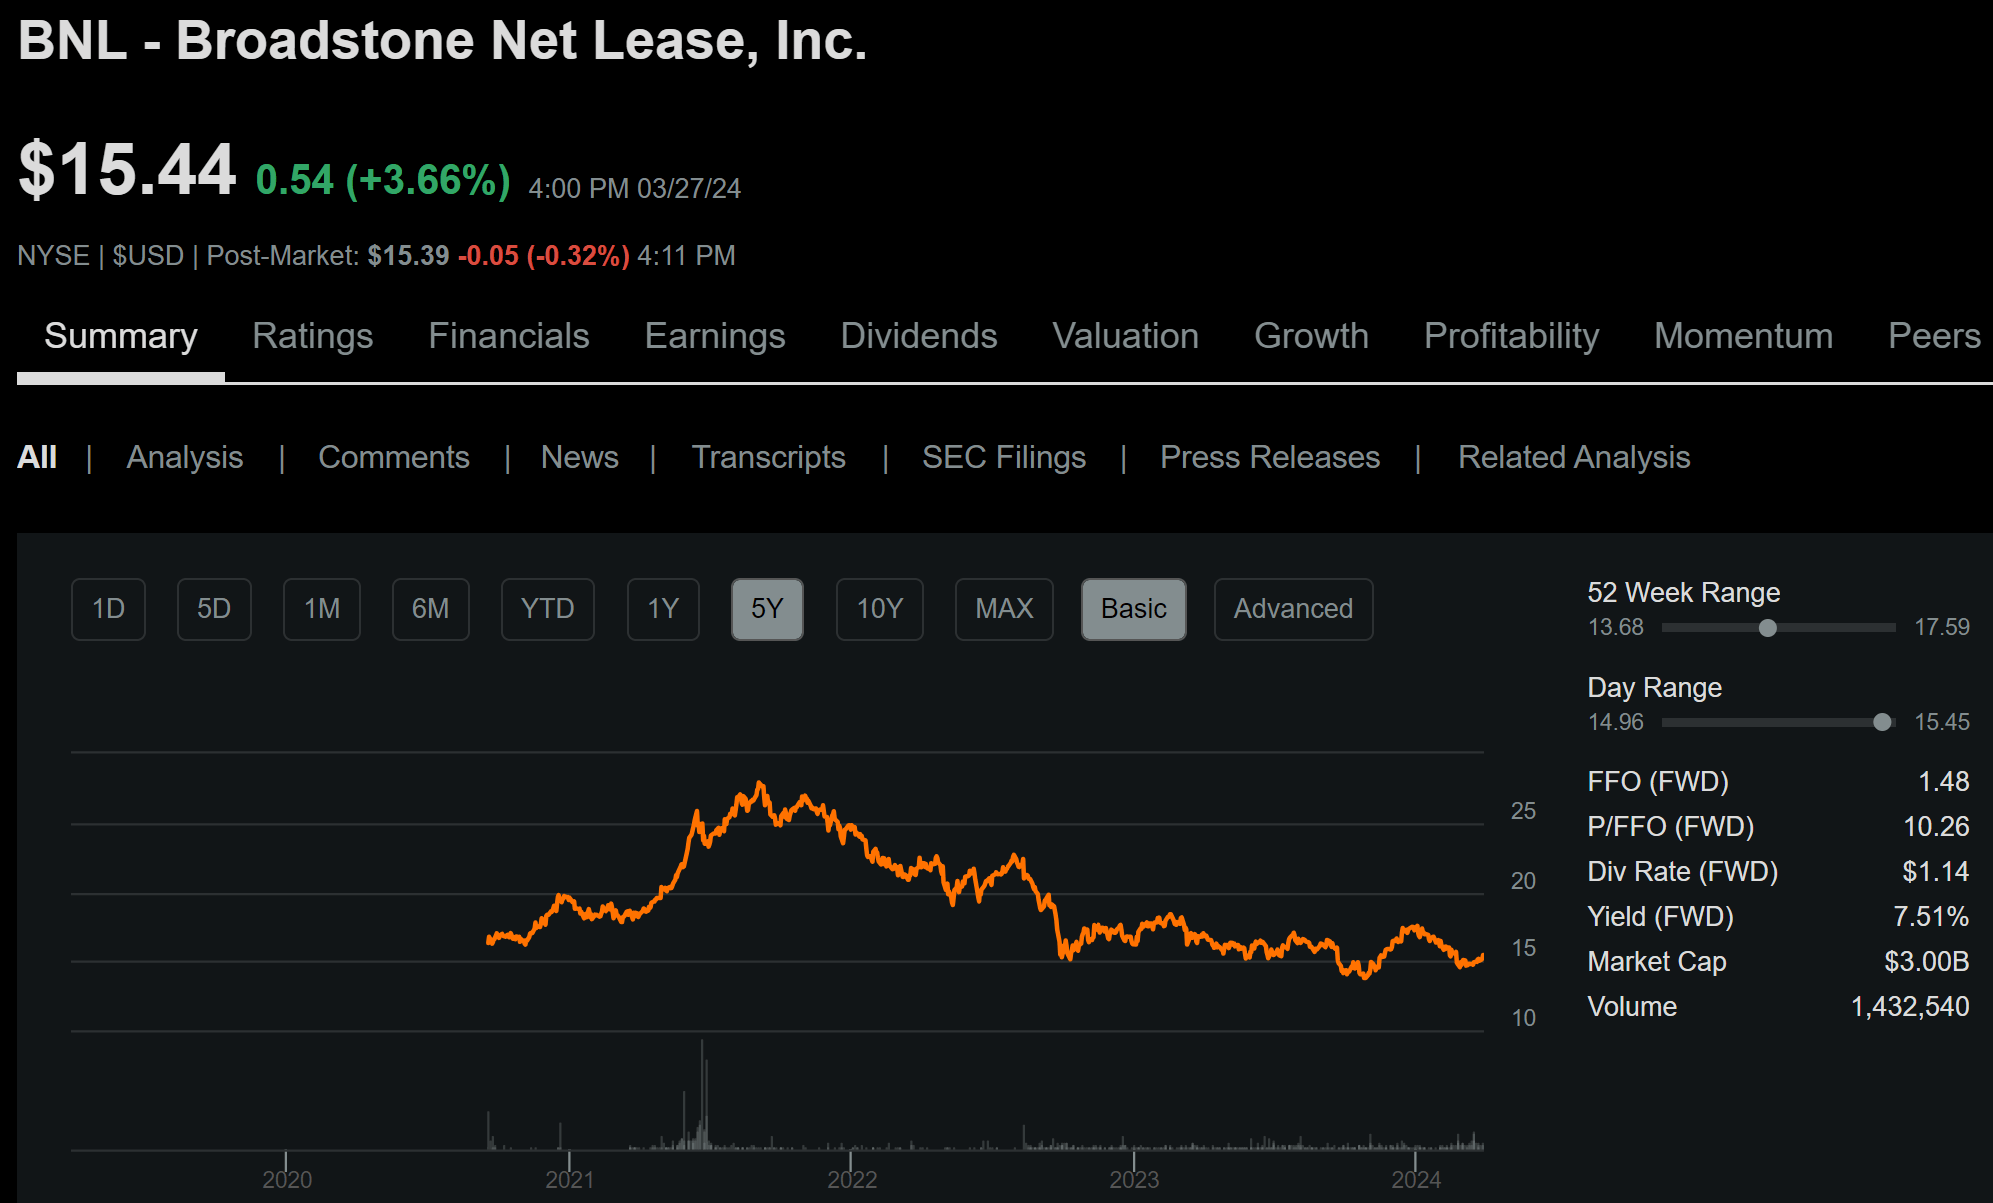The image size is (1993, 1203).
Task: View the Valuation tab
Action: [1125, 336]
